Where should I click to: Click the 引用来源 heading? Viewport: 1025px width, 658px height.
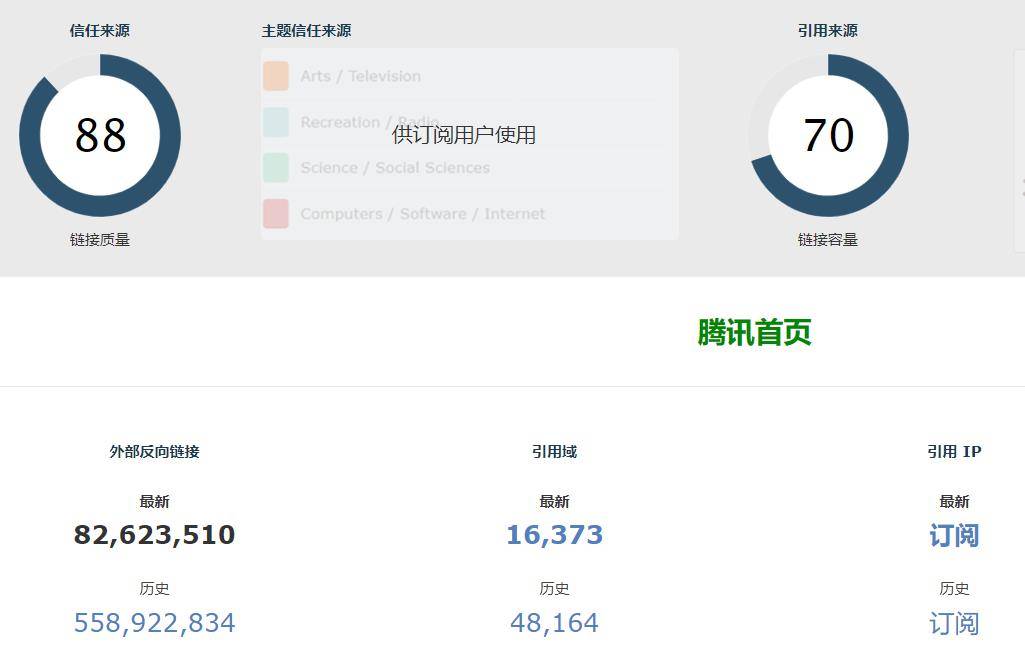point(828,31)
